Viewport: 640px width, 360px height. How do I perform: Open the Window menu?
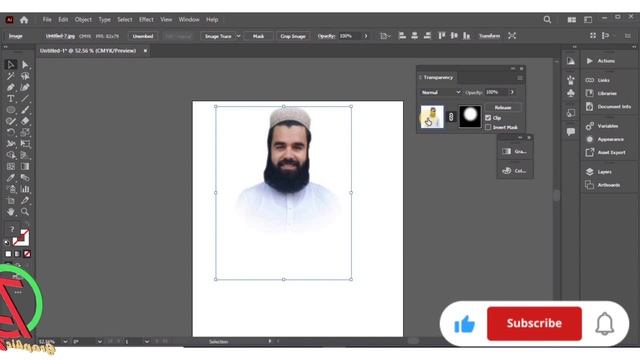tap(189, 20)
